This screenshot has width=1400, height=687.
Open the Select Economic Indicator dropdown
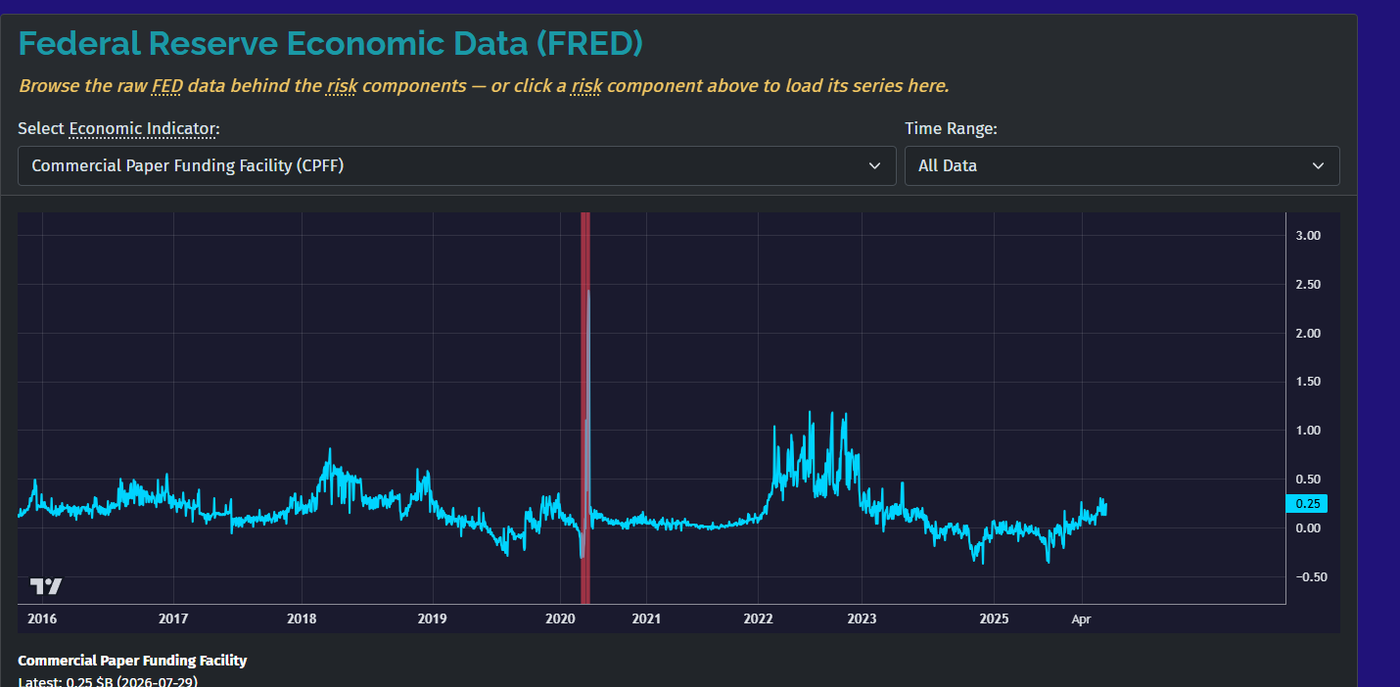coord(457,166)
